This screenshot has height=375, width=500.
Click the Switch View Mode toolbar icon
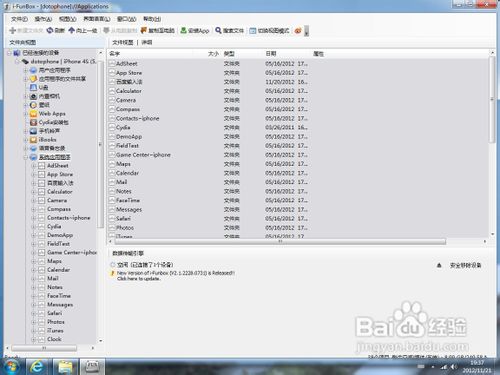point(253,31)
